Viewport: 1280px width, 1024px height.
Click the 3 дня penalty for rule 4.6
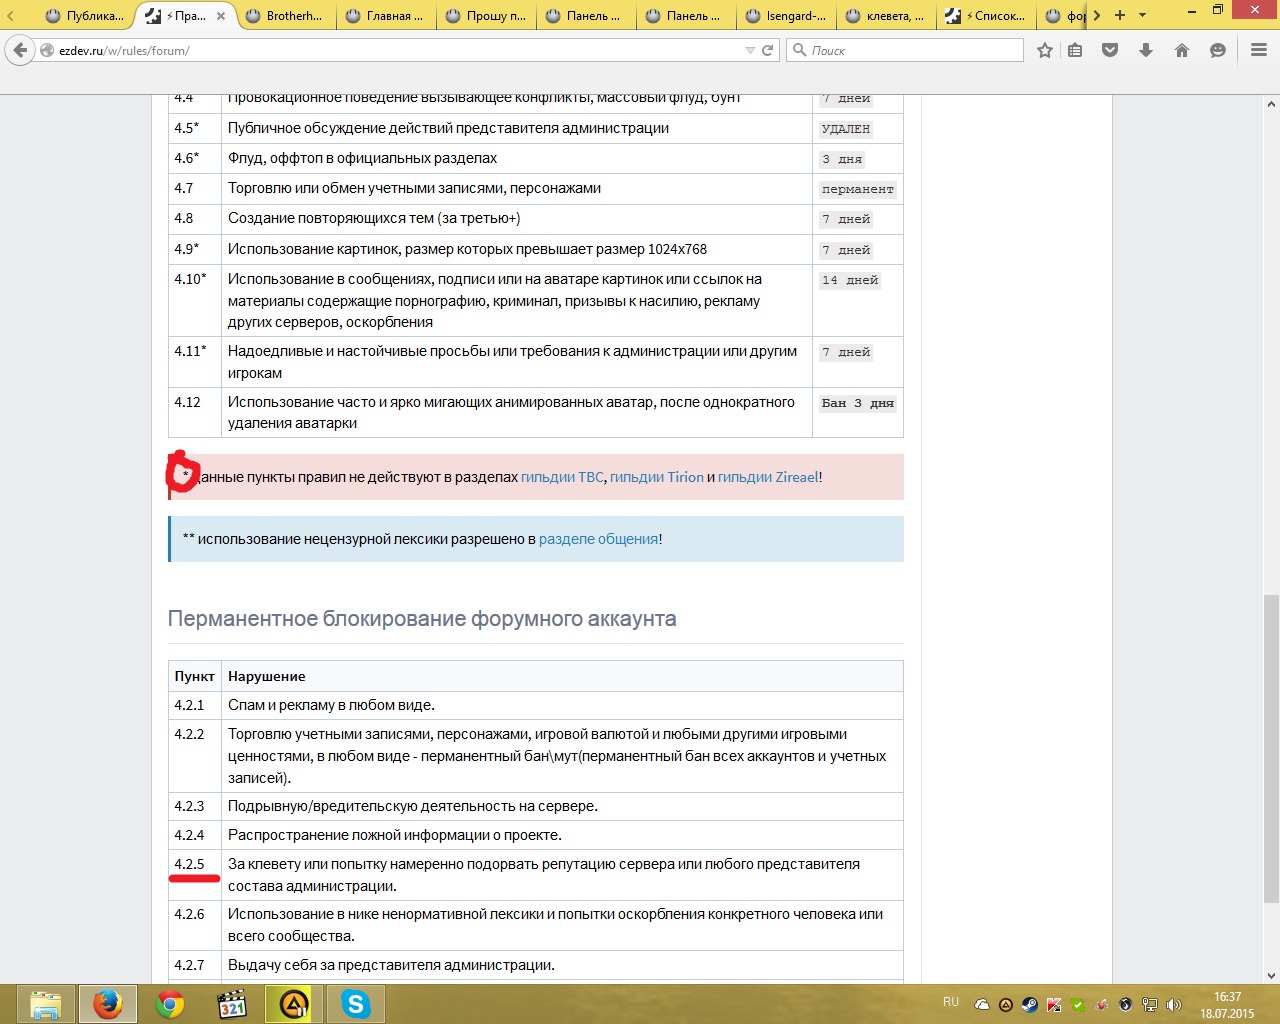[842, 159]
